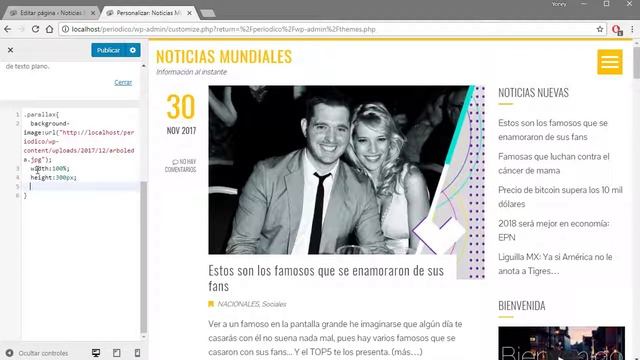The height and width of the screenshot is (360, 640).
Task: Place cursor on empty CSS line 5
Action: [80, 187]
